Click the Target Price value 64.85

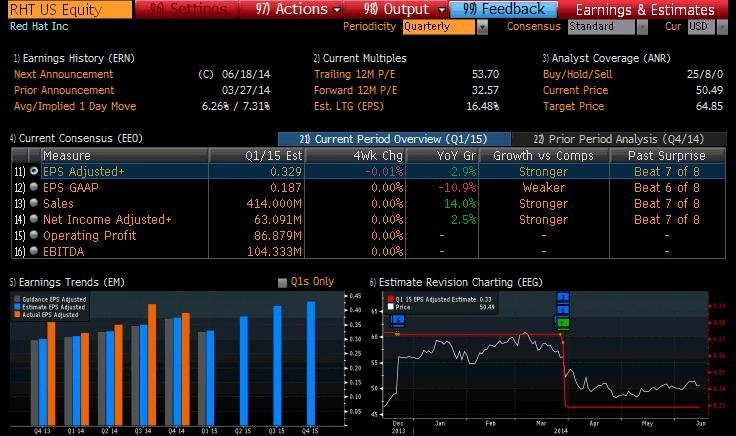pyautogui.click(x=709, y=106)
